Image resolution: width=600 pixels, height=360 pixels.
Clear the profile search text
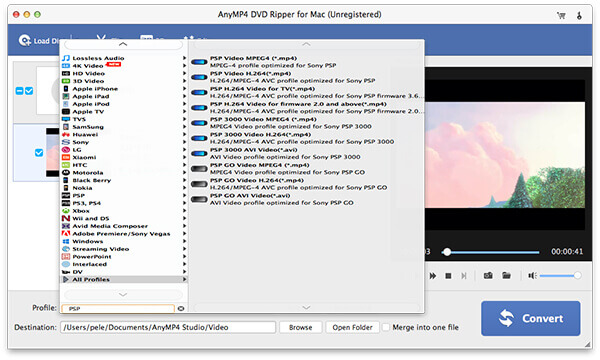181,309
